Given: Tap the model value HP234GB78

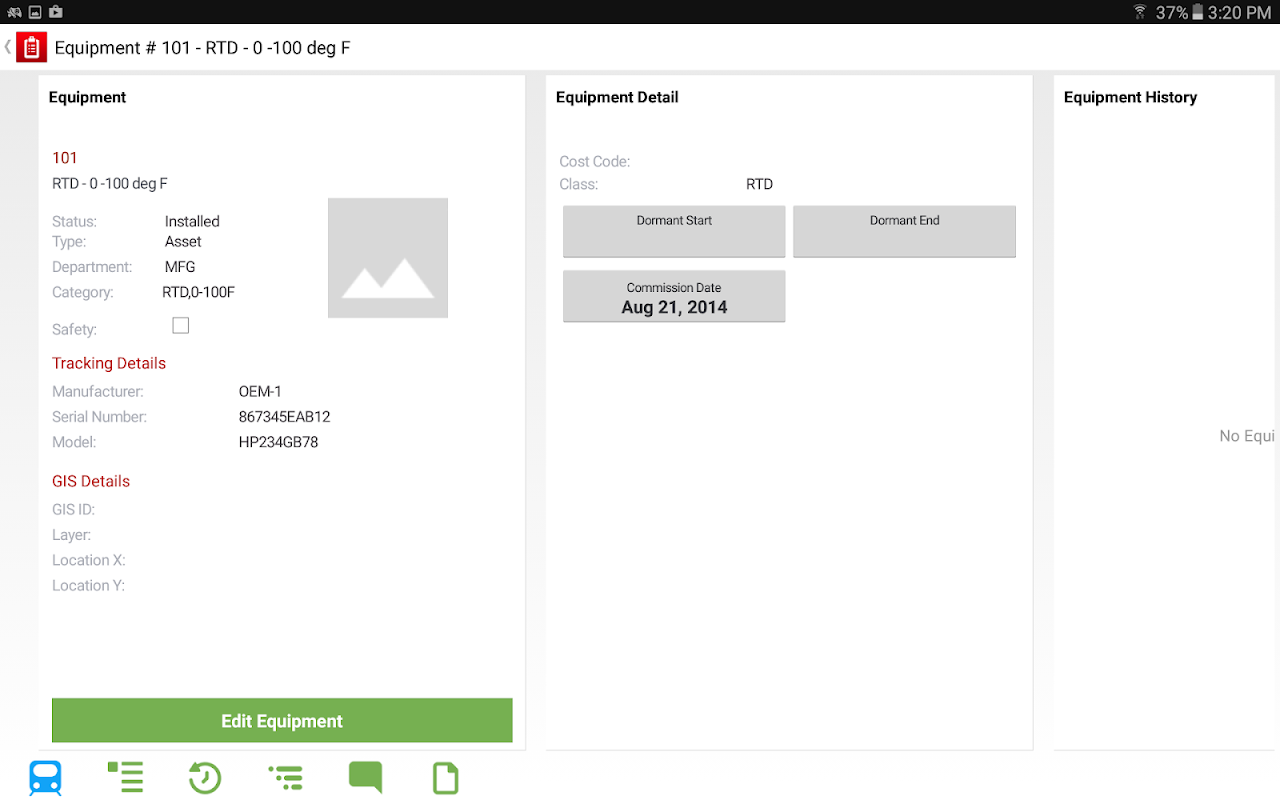Looking at the screenshot, I should (279, 442).
